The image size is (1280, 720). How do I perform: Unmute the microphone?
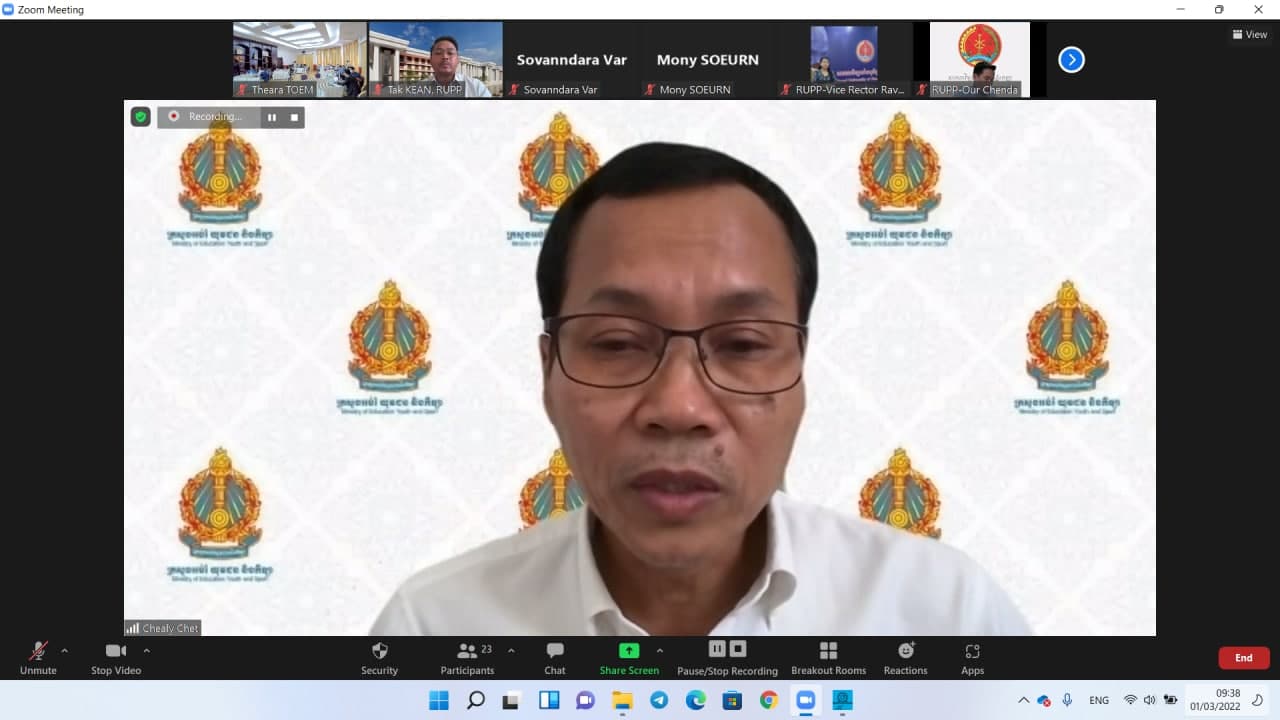[x=38, y=658]
